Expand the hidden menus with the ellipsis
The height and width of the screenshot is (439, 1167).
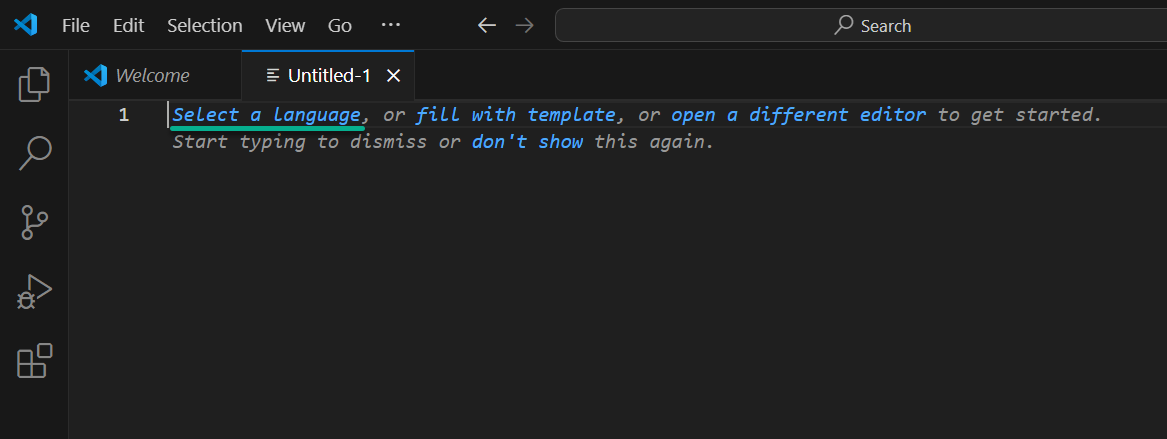coord(391,25)
